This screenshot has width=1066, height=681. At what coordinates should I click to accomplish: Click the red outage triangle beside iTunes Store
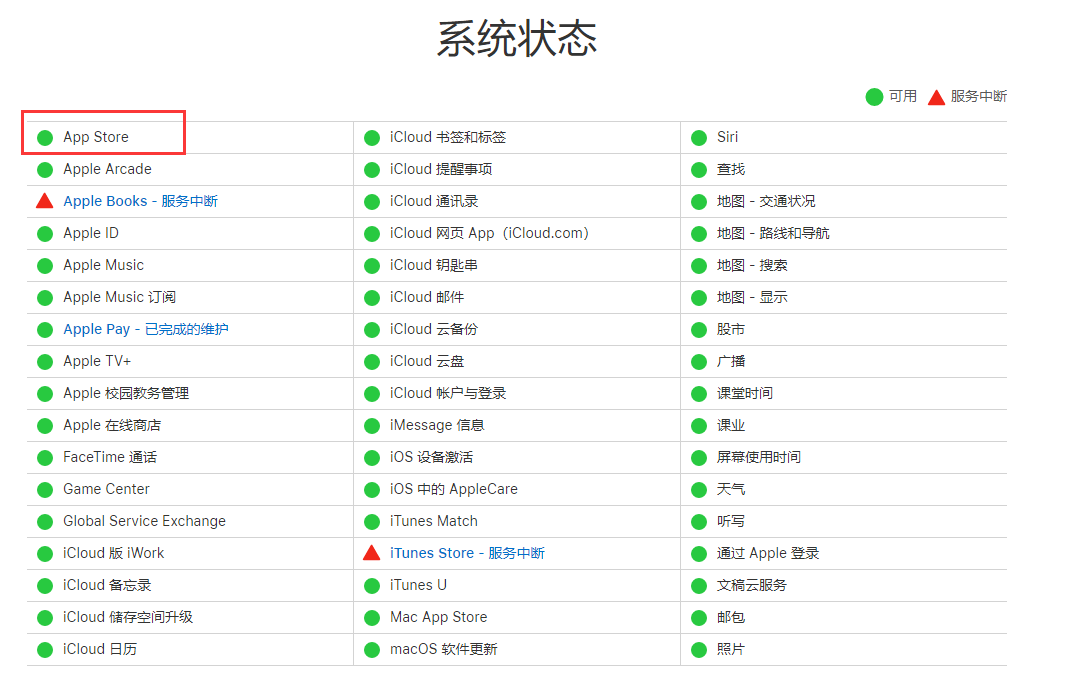point(371,553)
